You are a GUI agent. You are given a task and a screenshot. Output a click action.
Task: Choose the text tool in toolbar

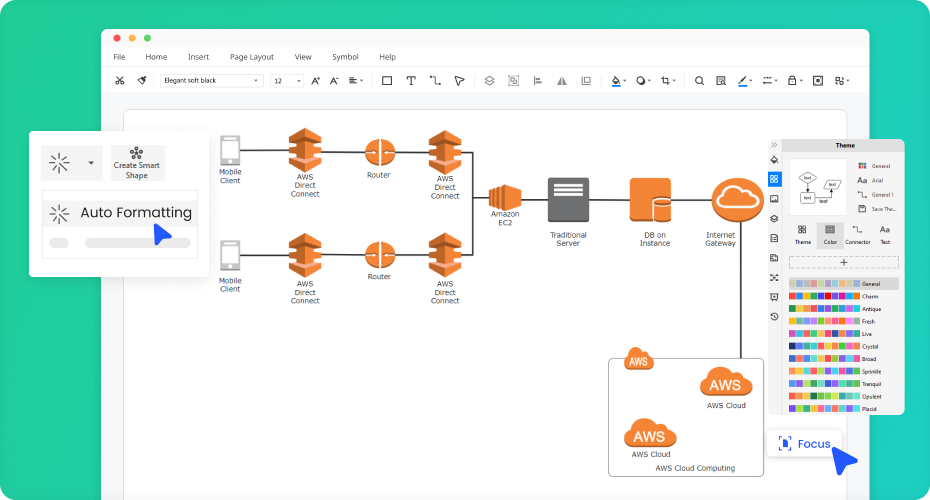click(411, 81)
